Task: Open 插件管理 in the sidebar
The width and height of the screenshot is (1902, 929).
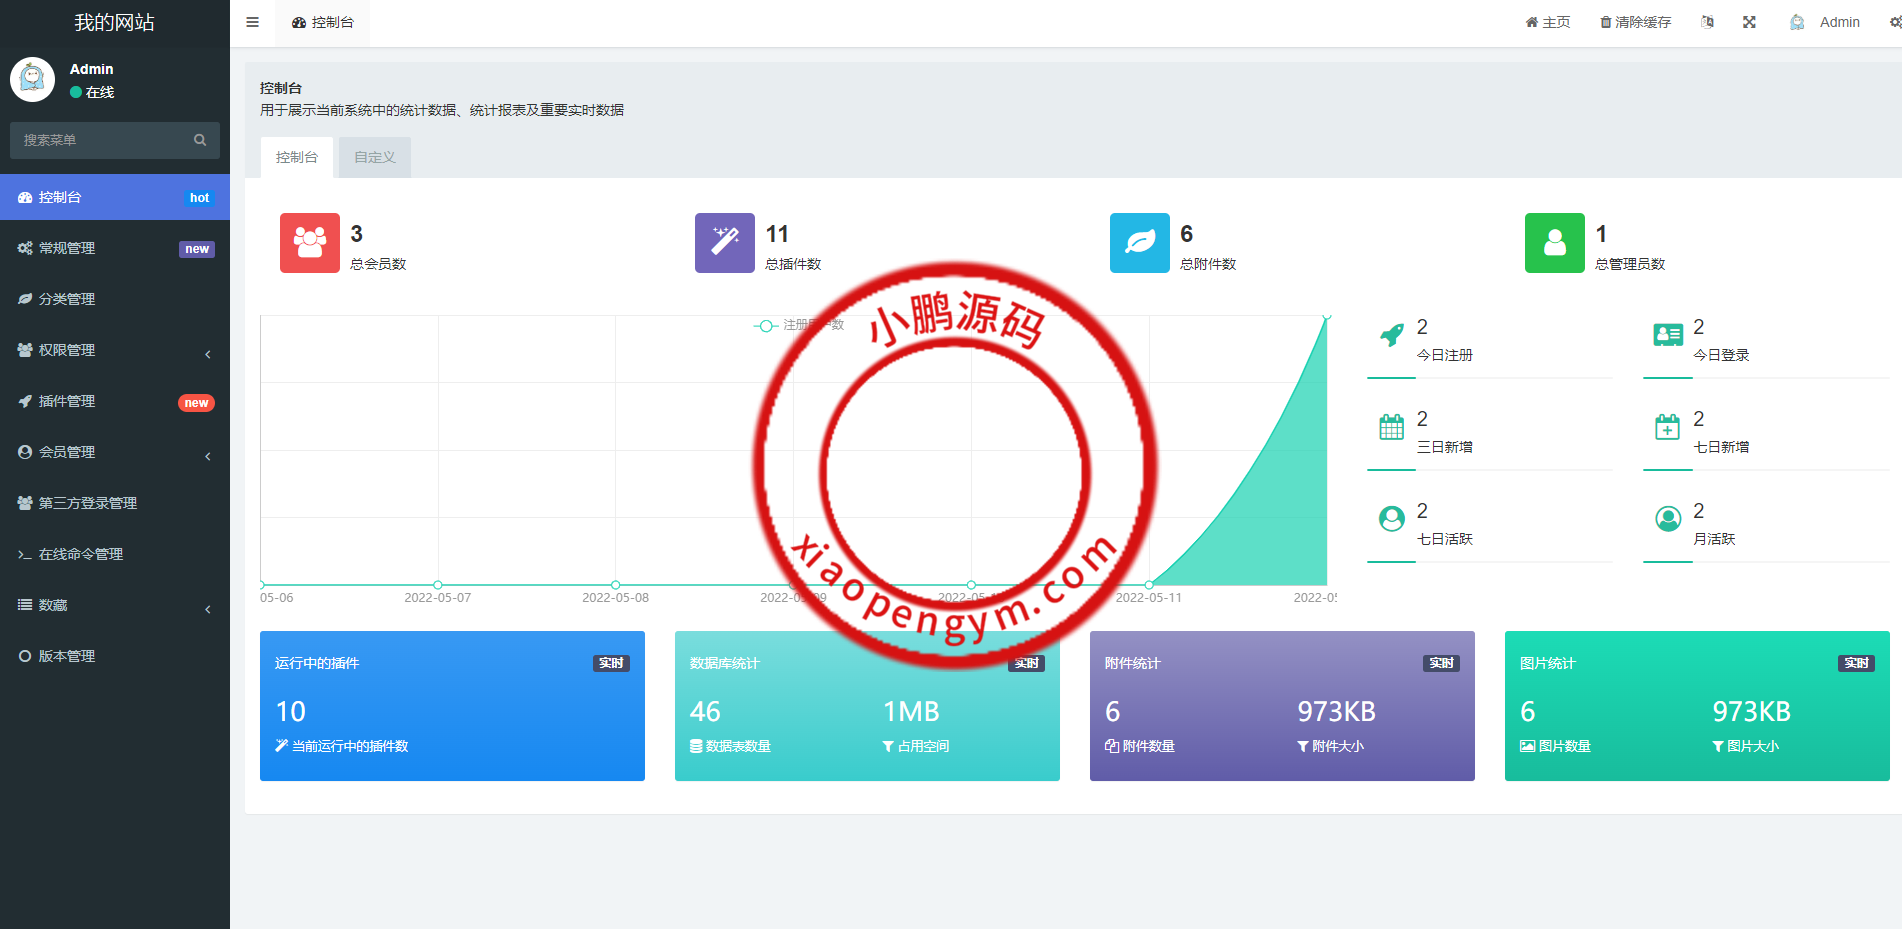Action: [x=115, y=401]
